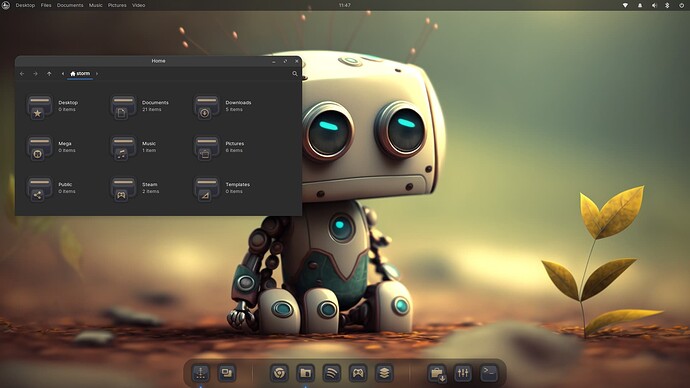Open the Documents menu in top panel

[70, 5]
